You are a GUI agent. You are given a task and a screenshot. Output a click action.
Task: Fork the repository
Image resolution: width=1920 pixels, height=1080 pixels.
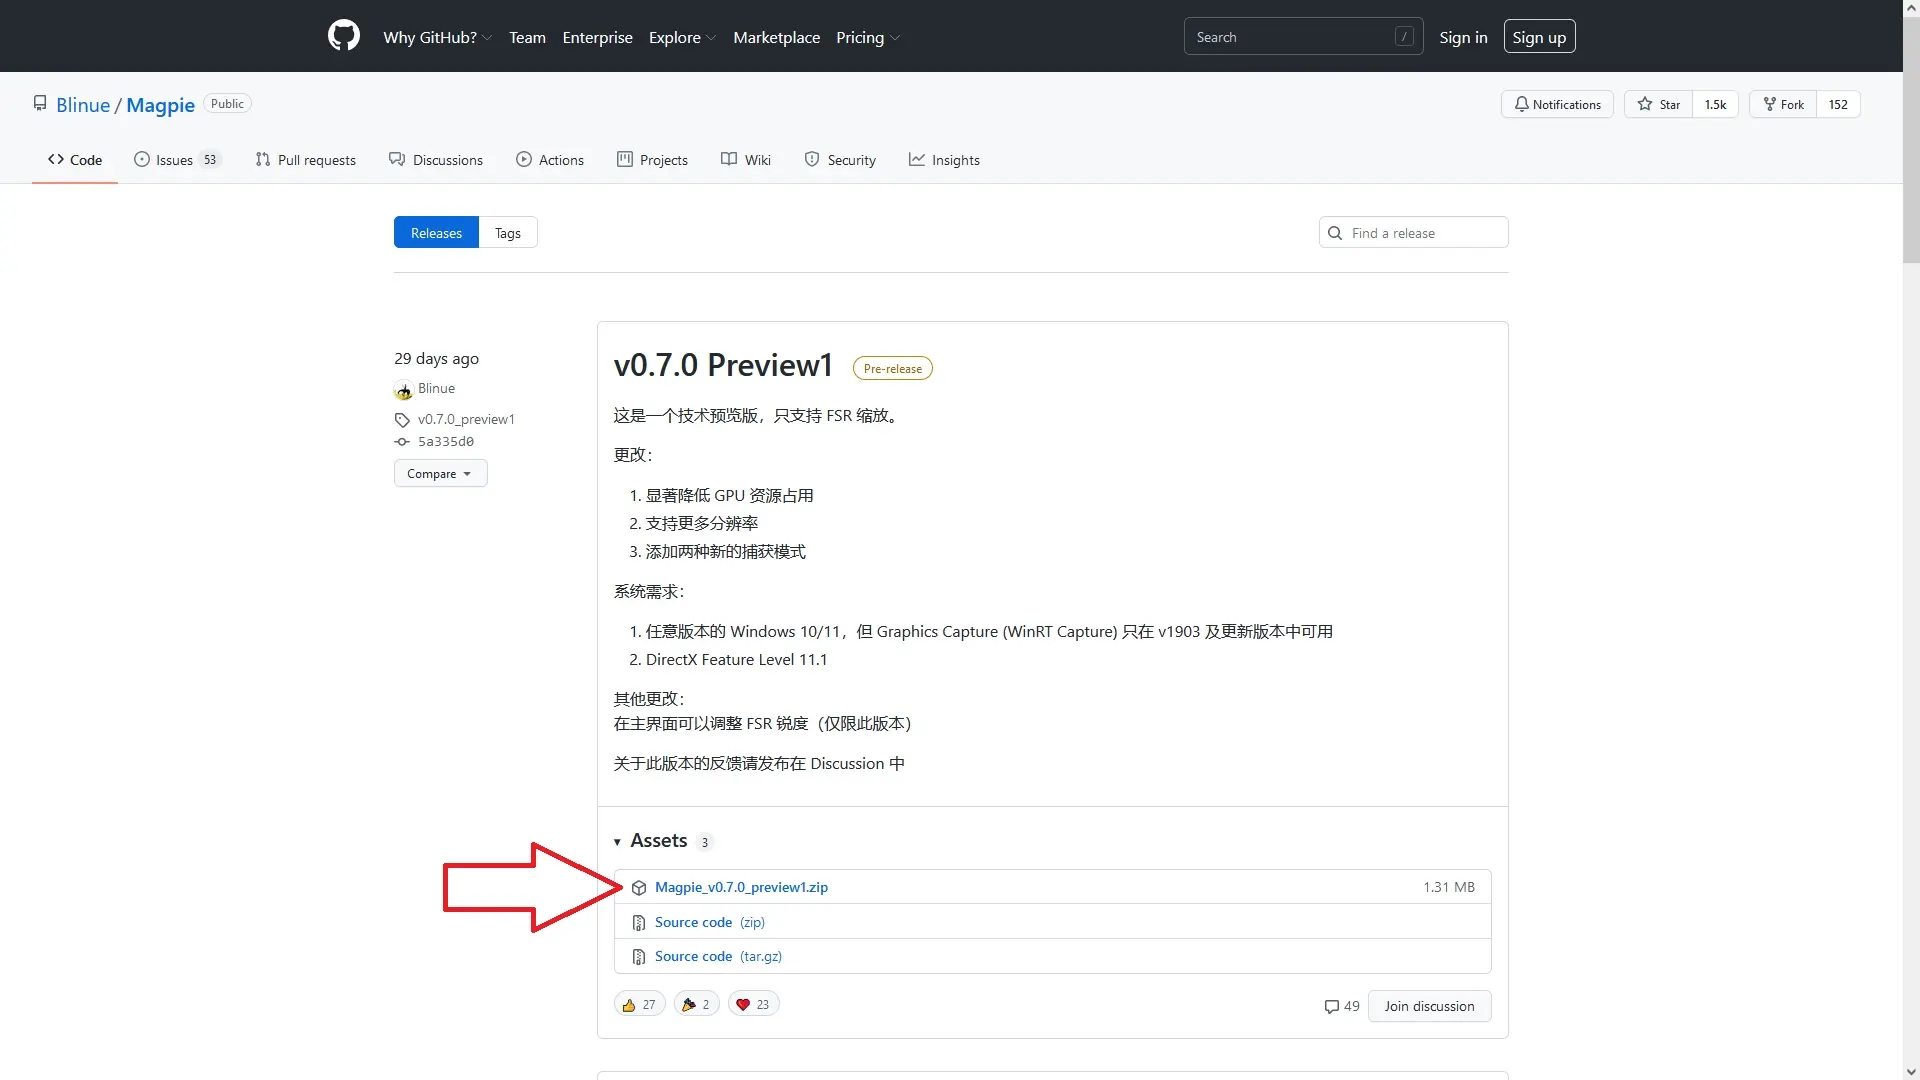coord(1783,104)
